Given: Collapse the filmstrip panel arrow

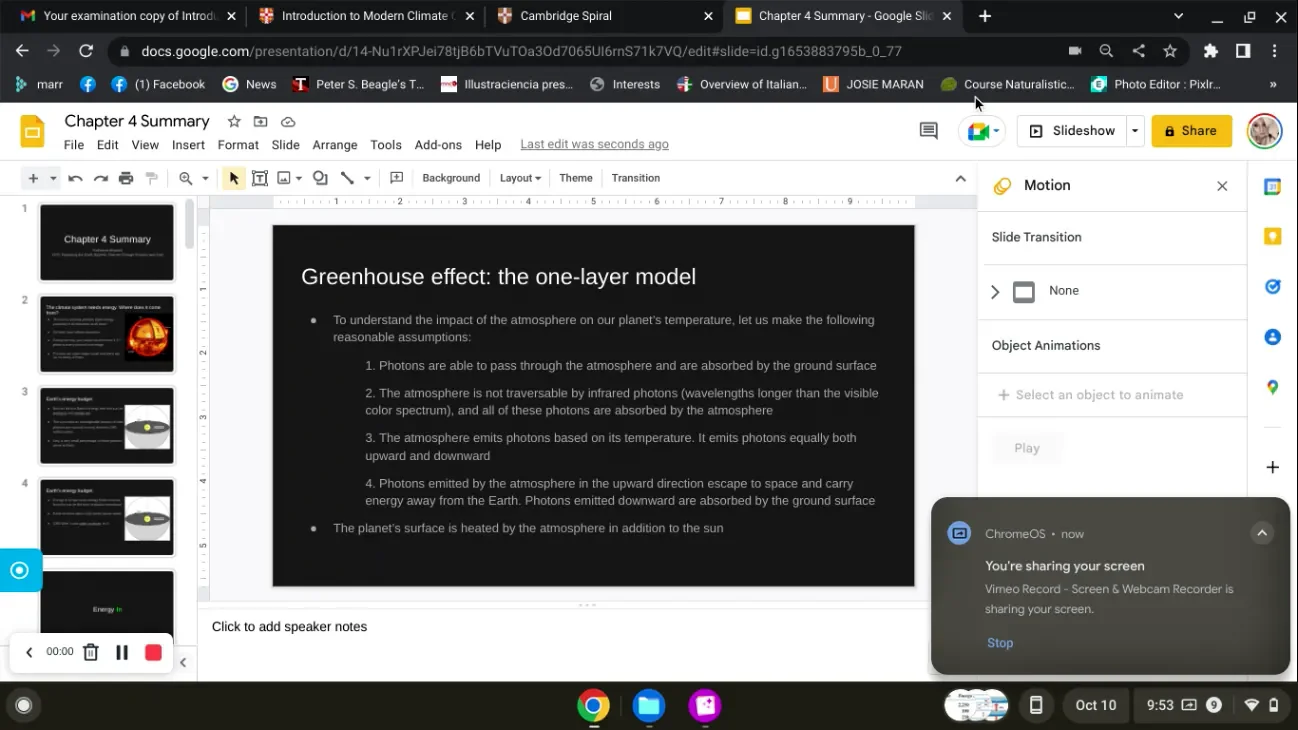Looking at the screenshot, I should (x=183, y=662).
